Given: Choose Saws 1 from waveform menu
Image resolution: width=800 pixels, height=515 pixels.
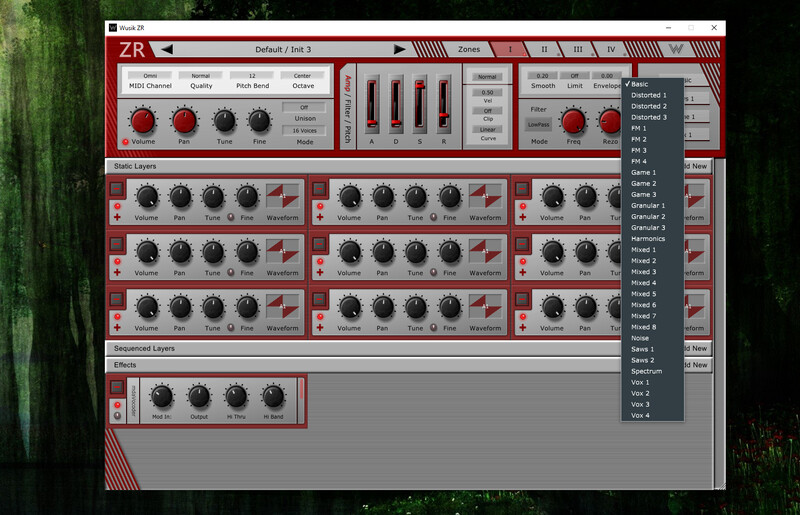Looking at the screenshot, I should click(653, 350).
